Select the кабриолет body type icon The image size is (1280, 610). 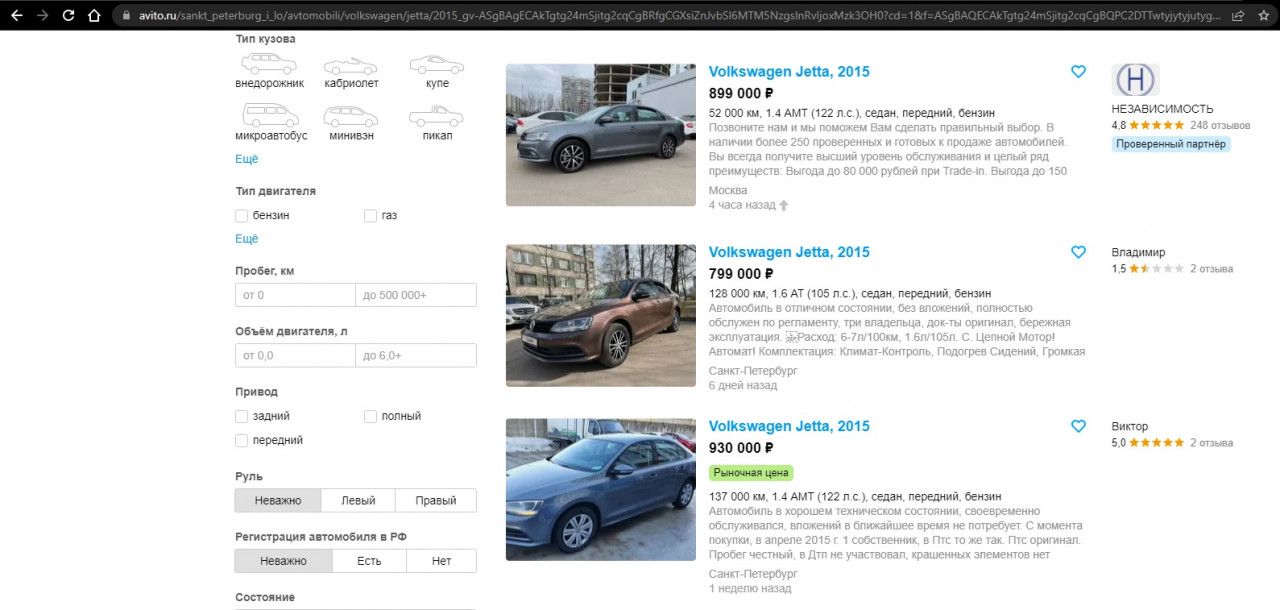(x=351, y=66)
